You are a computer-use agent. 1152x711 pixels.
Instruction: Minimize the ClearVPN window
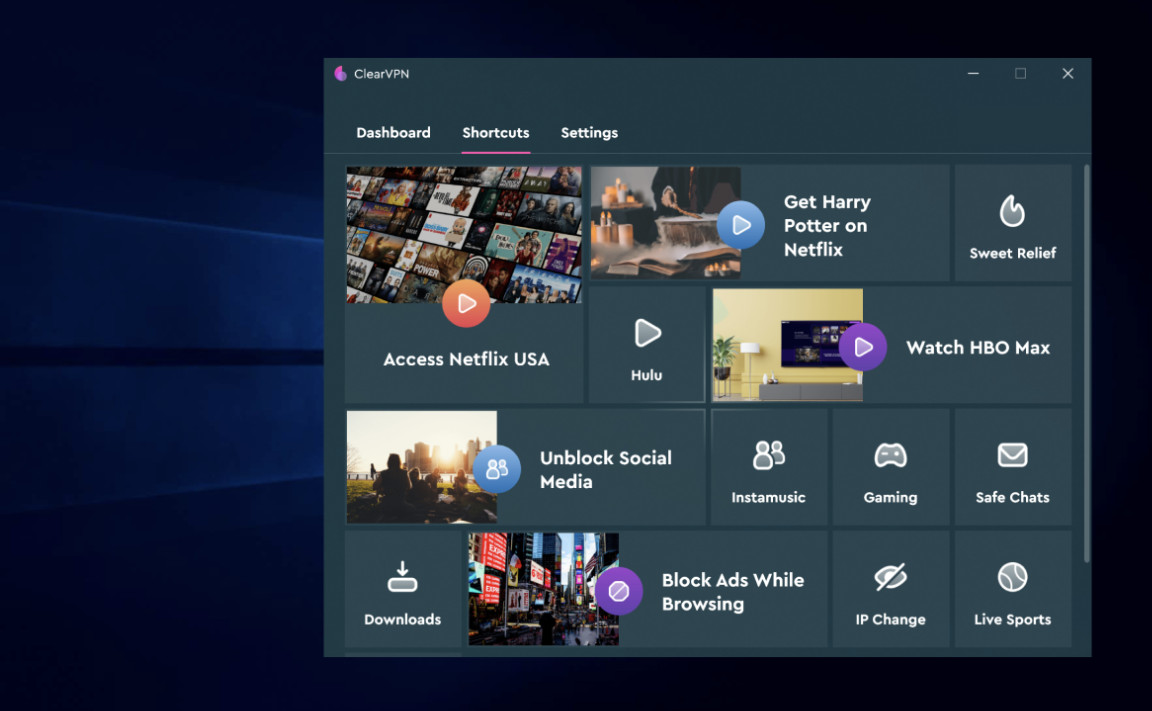tap(973, 73)
